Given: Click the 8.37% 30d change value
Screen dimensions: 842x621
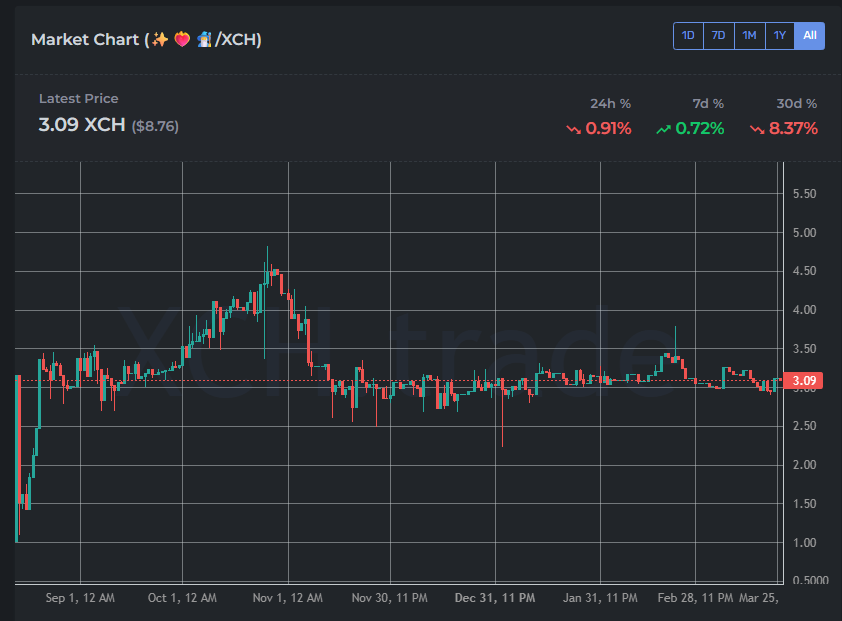Looking at the screenshot, I should coord(793,128).
